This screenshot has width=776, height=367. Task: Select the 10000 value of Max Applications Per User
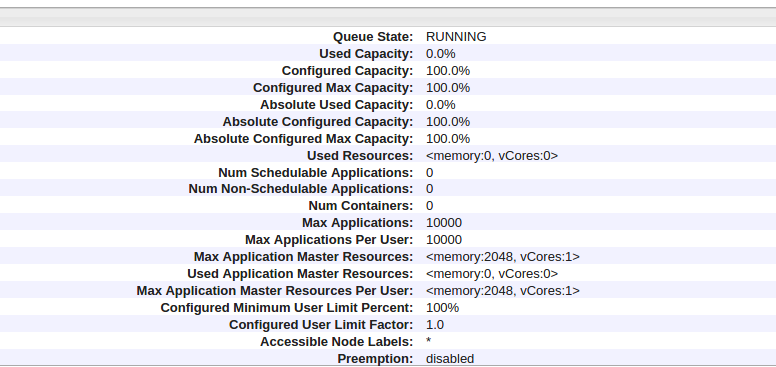pos(444,239)
